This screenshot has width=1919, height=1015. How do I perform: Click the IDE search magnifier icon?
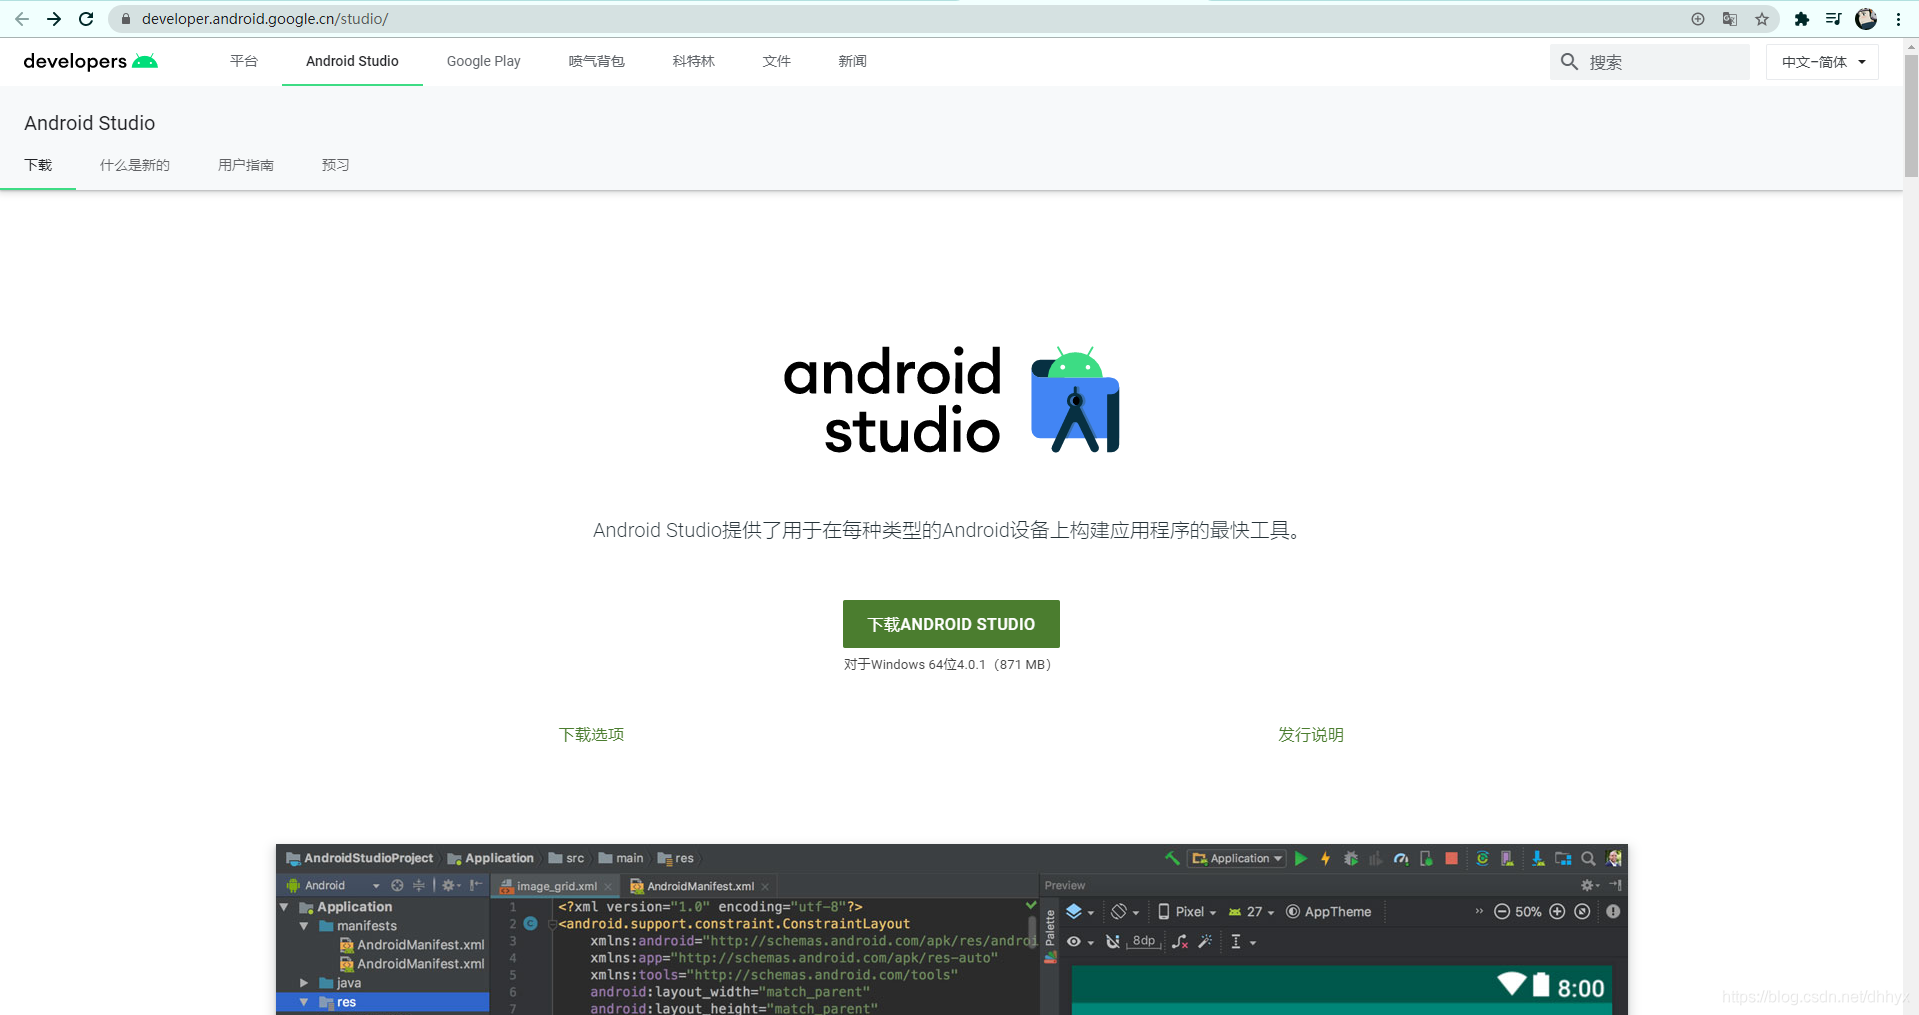(1588, 858)
